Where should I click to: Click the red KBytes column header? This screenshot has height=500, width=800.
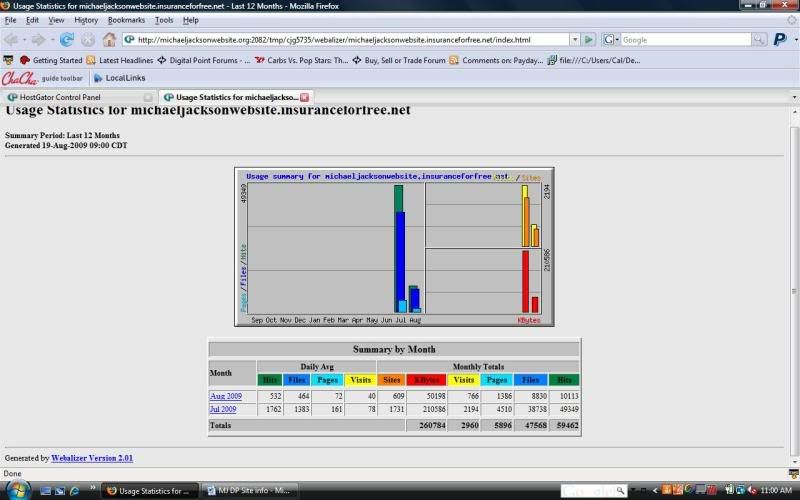point(426,380)
